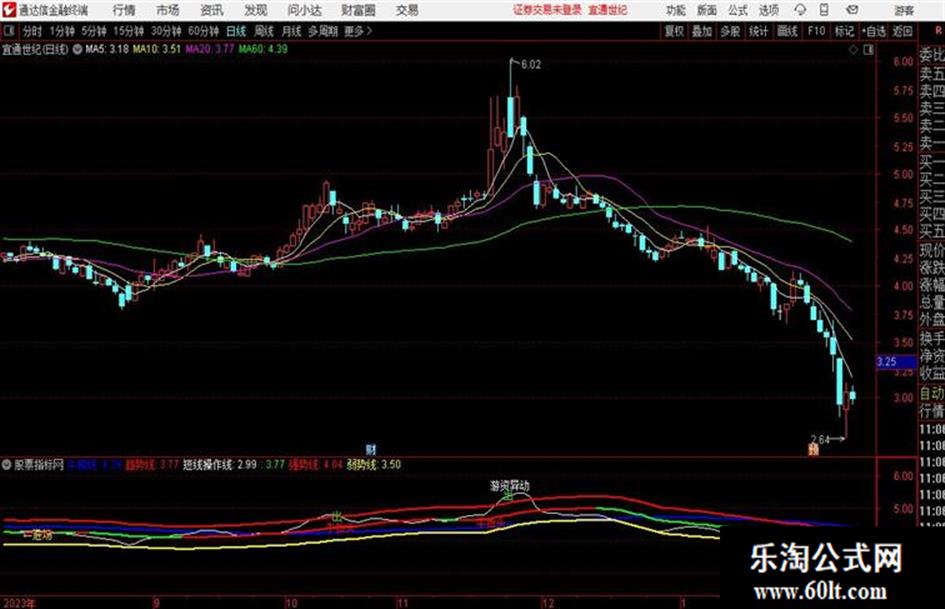Select the 周线 weekly period tab
Viewport: 945px width, 609px height.
coord(264,31)
